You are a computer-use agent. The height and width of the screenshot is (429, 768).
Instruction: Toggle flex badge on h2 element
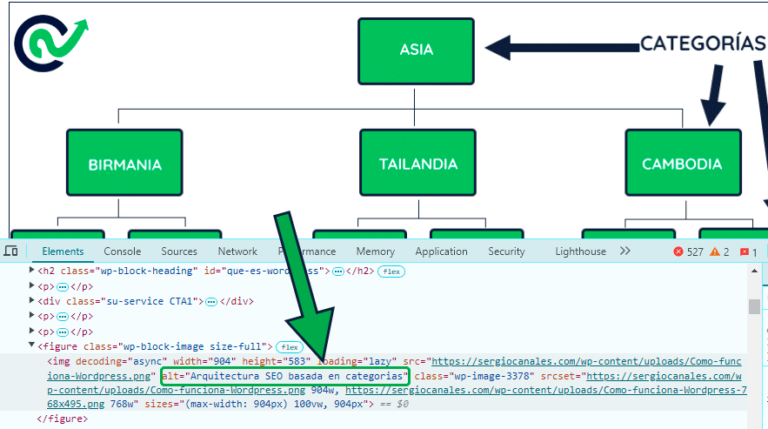pos(390,271)
